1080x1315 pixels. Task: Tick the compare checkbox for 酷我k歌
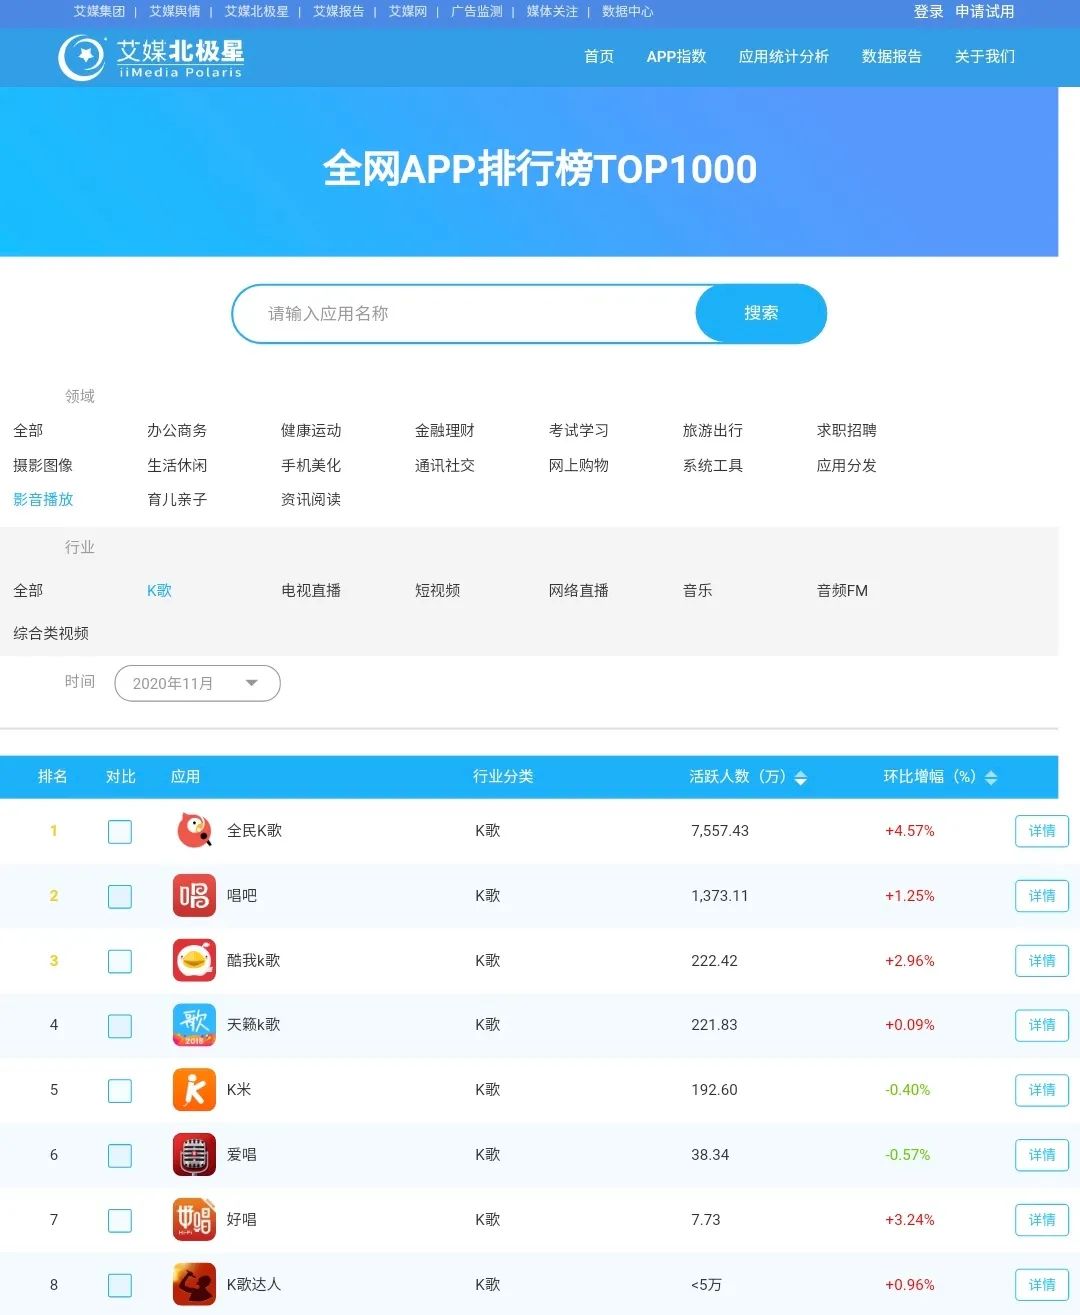[x=120, y=961]
